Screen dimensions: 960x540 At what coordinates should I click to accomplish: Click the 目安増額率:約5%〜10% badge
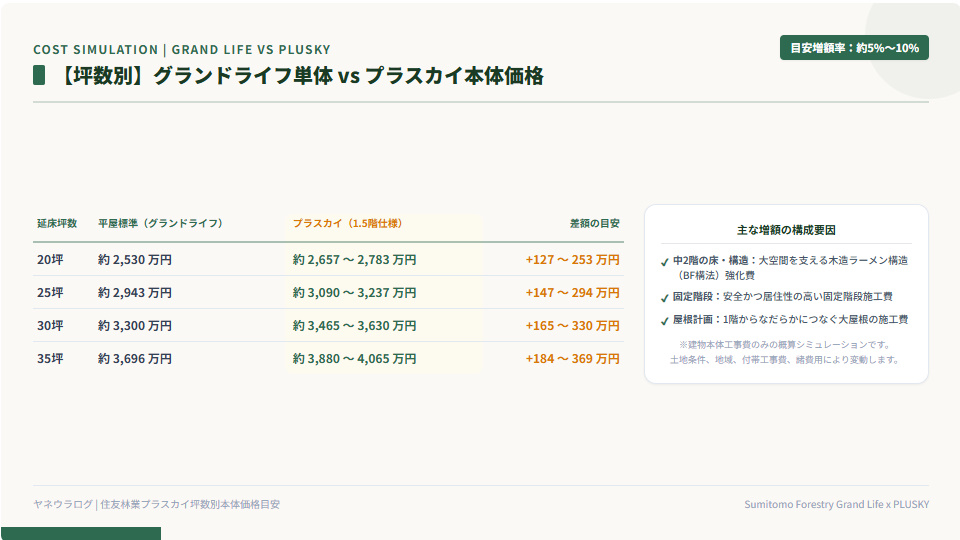[854, 48]
